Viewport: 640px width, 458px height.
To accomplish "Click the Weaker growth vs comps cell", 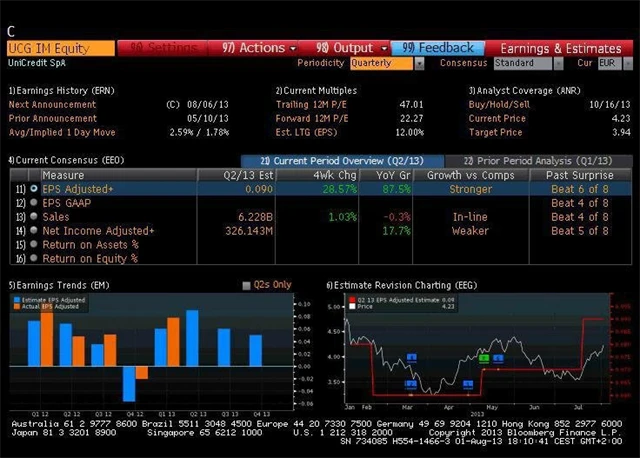I will pos(470,231).
